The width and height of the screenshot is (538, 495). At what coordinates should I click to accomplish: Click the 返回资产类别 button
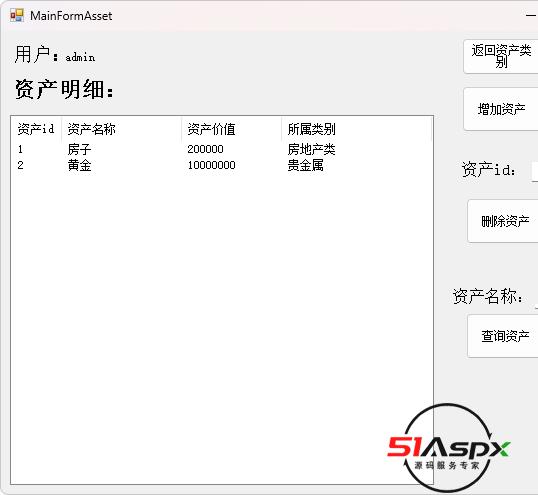[x=501, y=56]
